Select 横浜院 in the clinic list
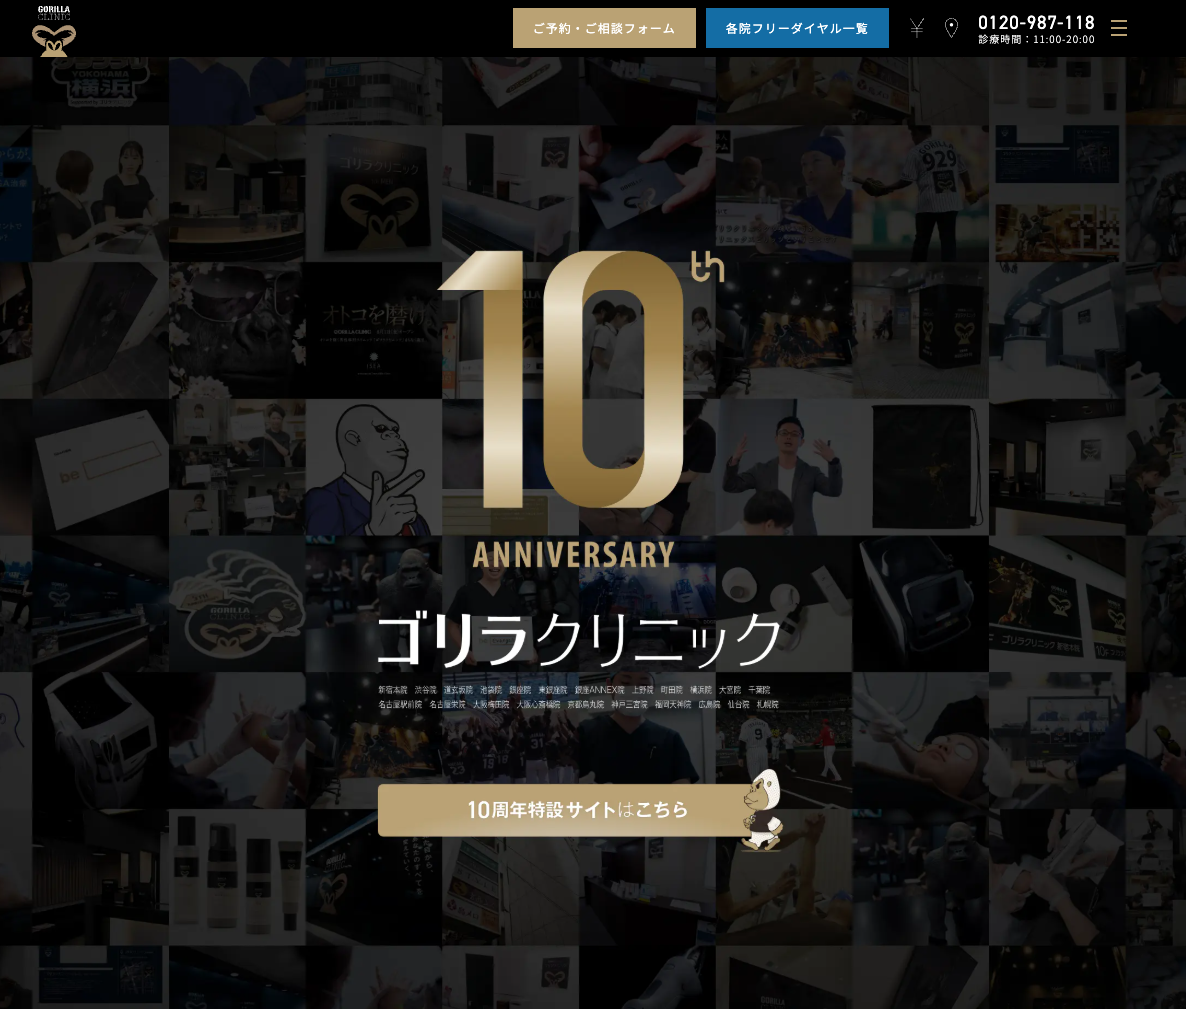Screen dimensions: 1186x1009 point(701,690)
